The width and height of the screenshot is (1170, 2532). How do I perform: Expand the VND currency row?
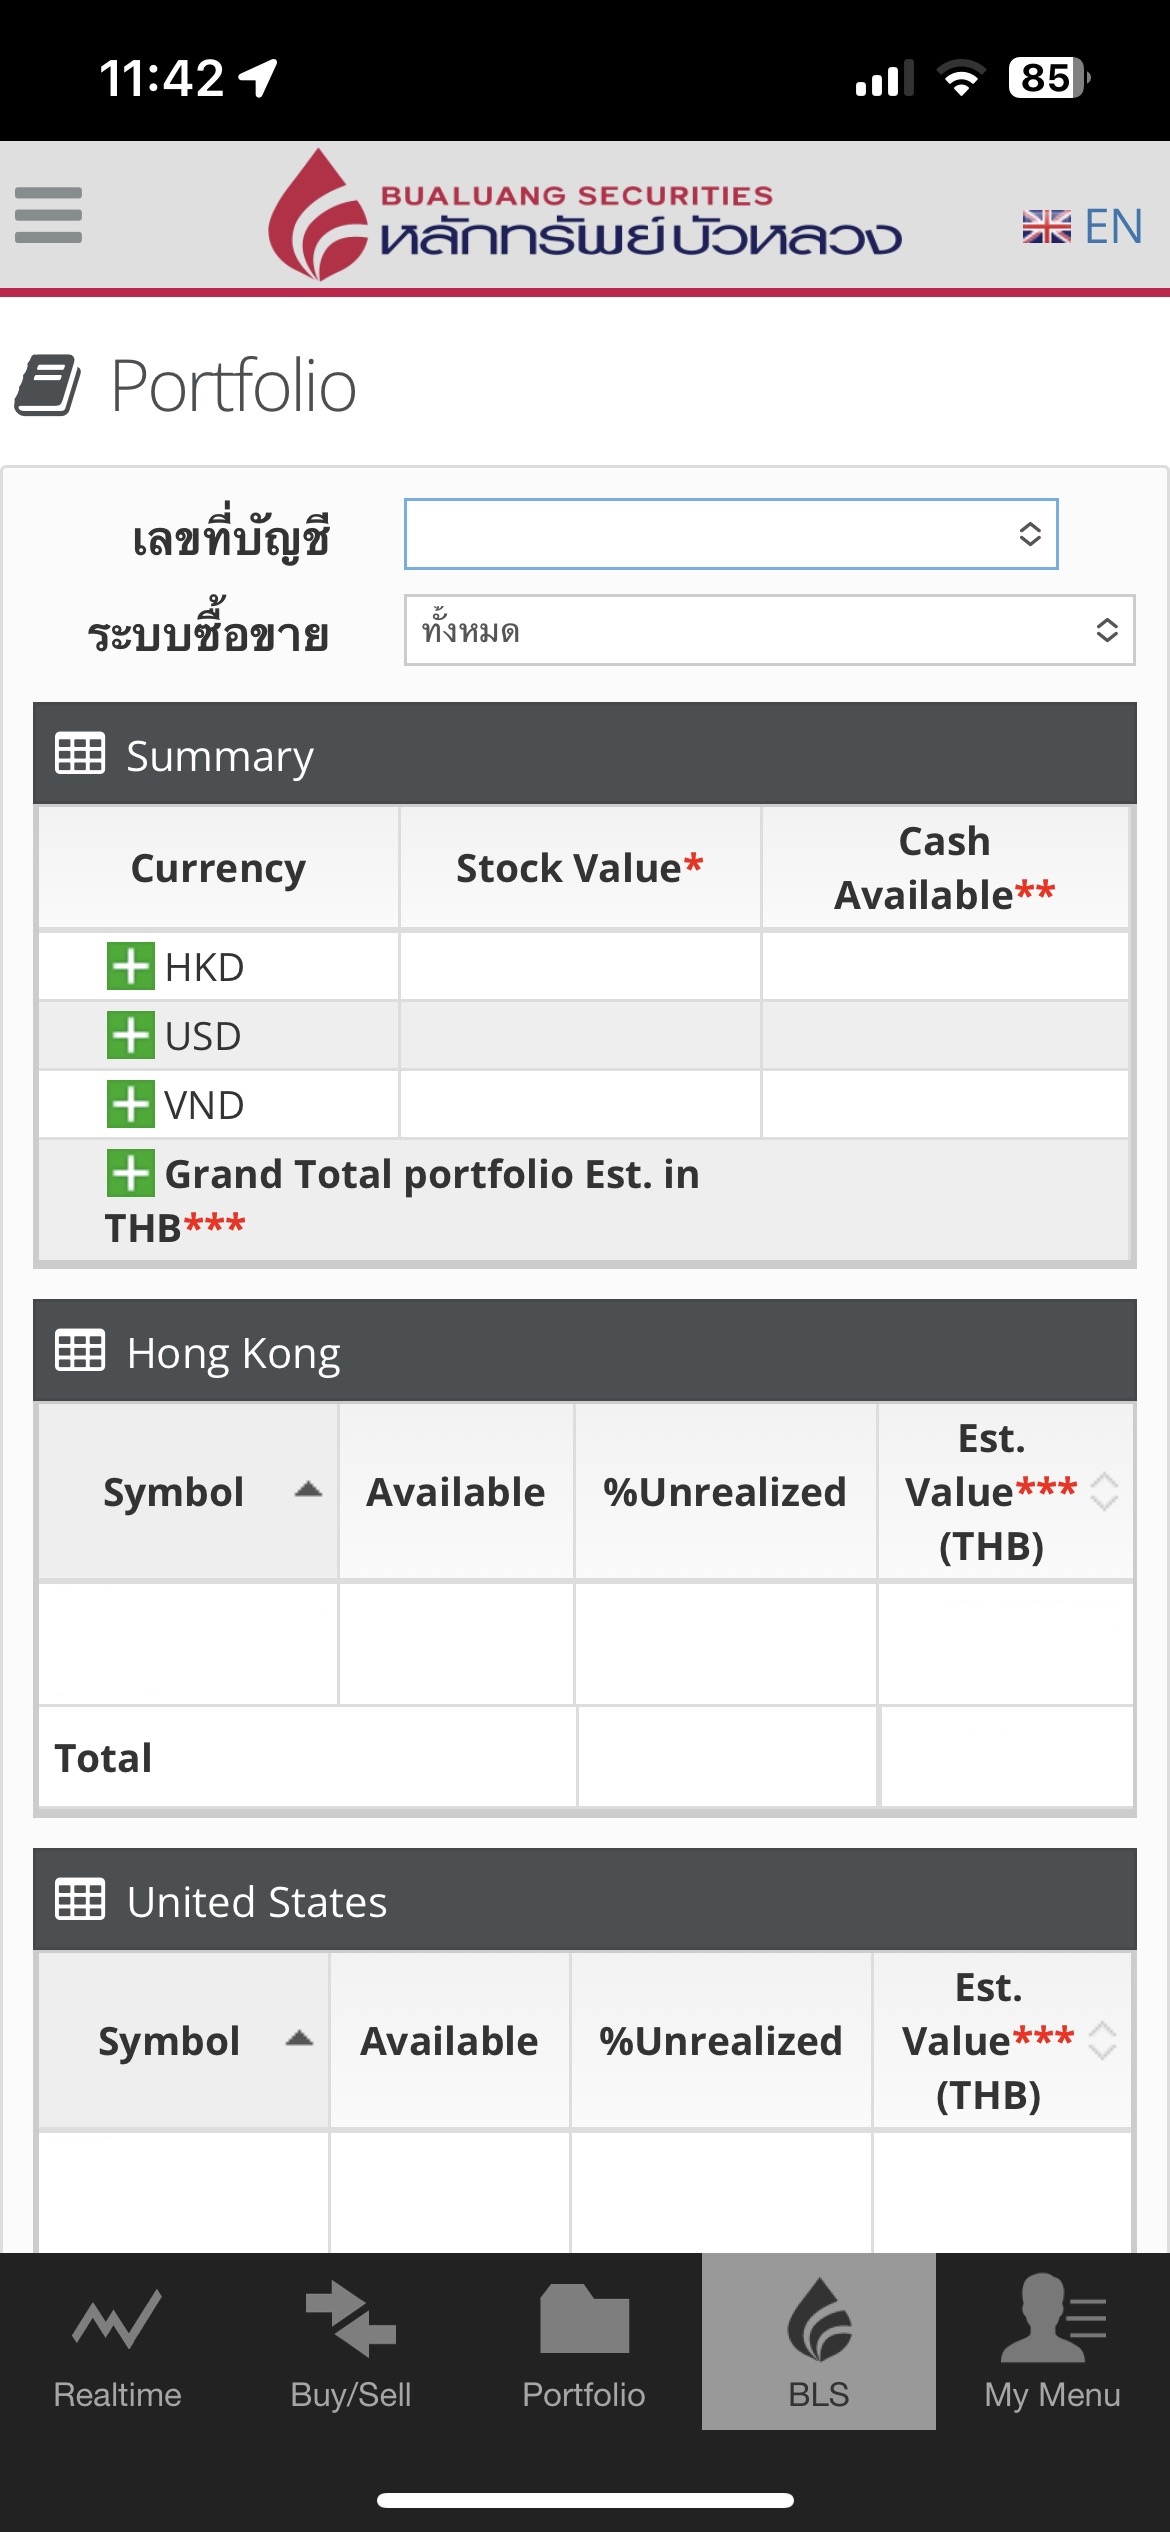point(131,1105)
